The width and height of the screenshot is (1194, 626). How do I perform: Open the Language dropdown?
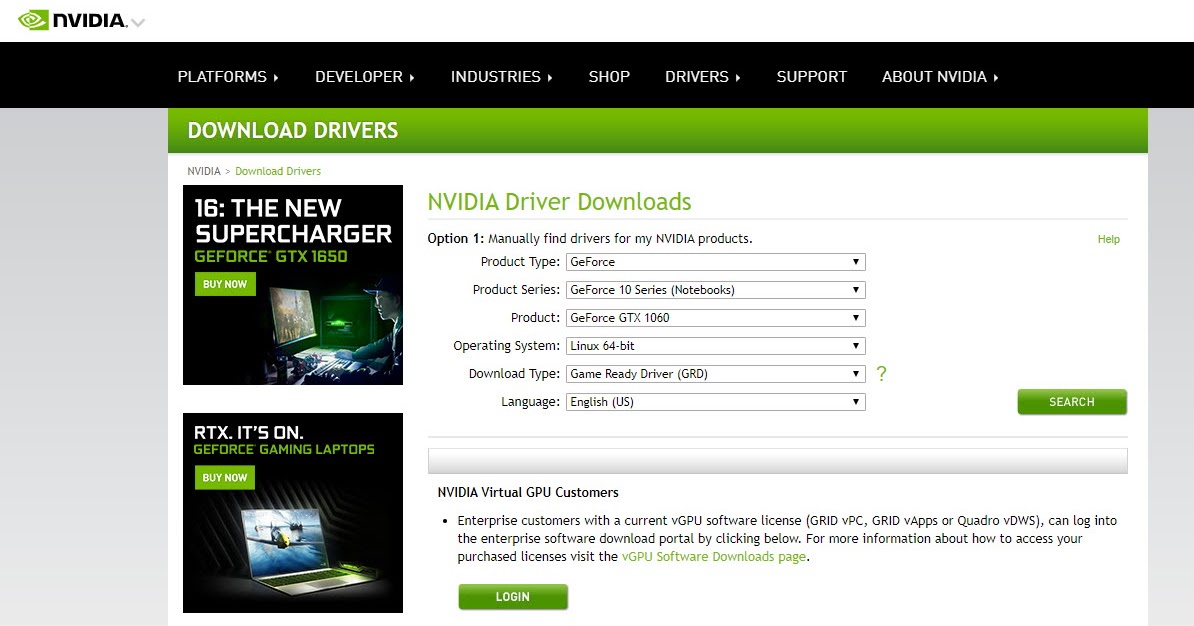716,402
